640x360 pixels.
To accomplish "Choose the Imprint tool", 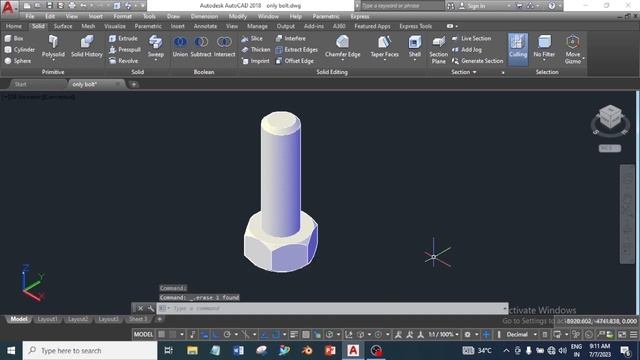I will pos(256,61).
